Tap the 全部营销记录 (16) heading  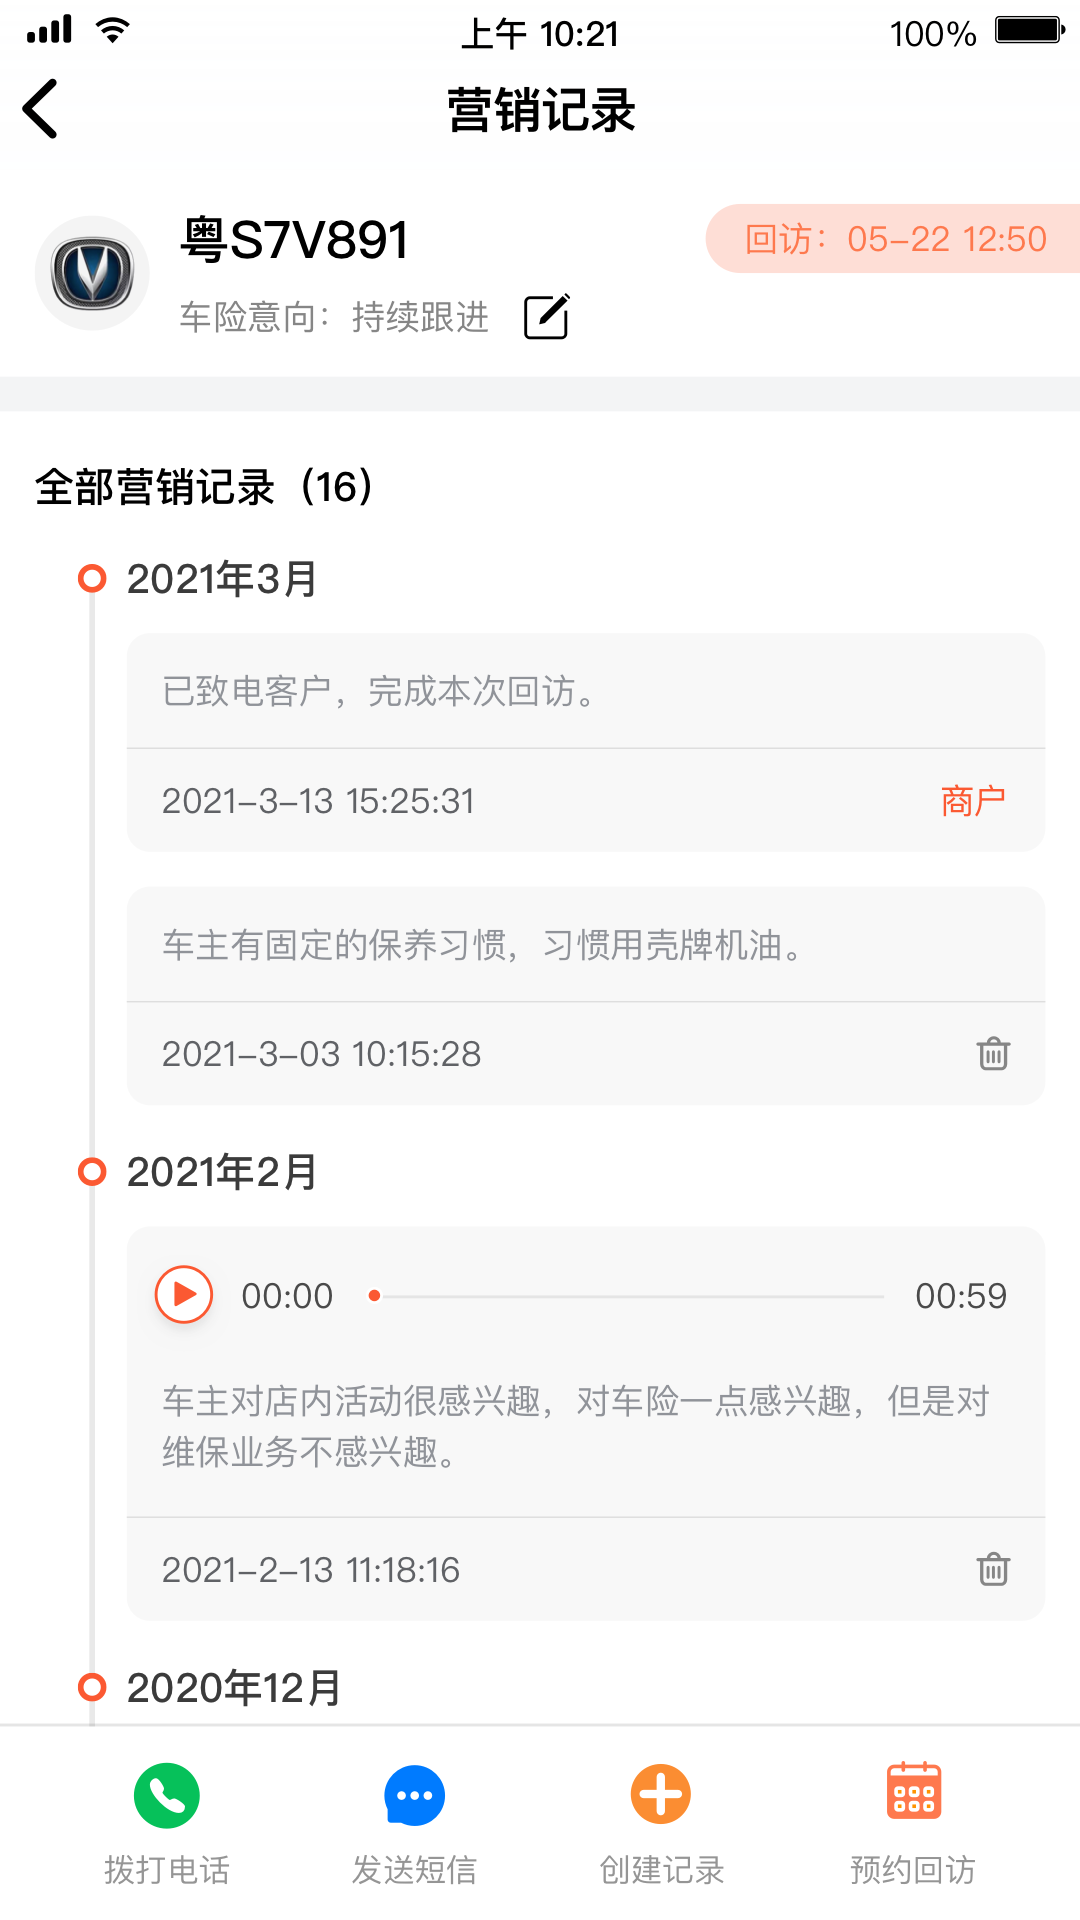coord(205,487)
